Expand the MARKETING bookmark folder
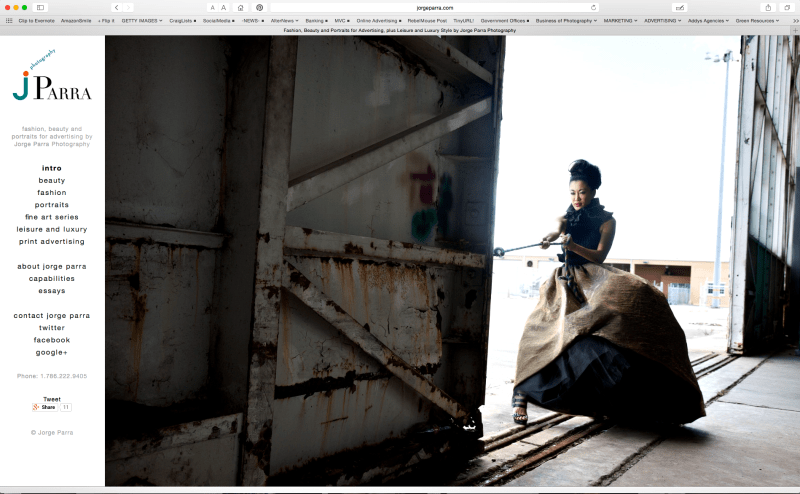800x494 pixels. click(x=621, y=20)
